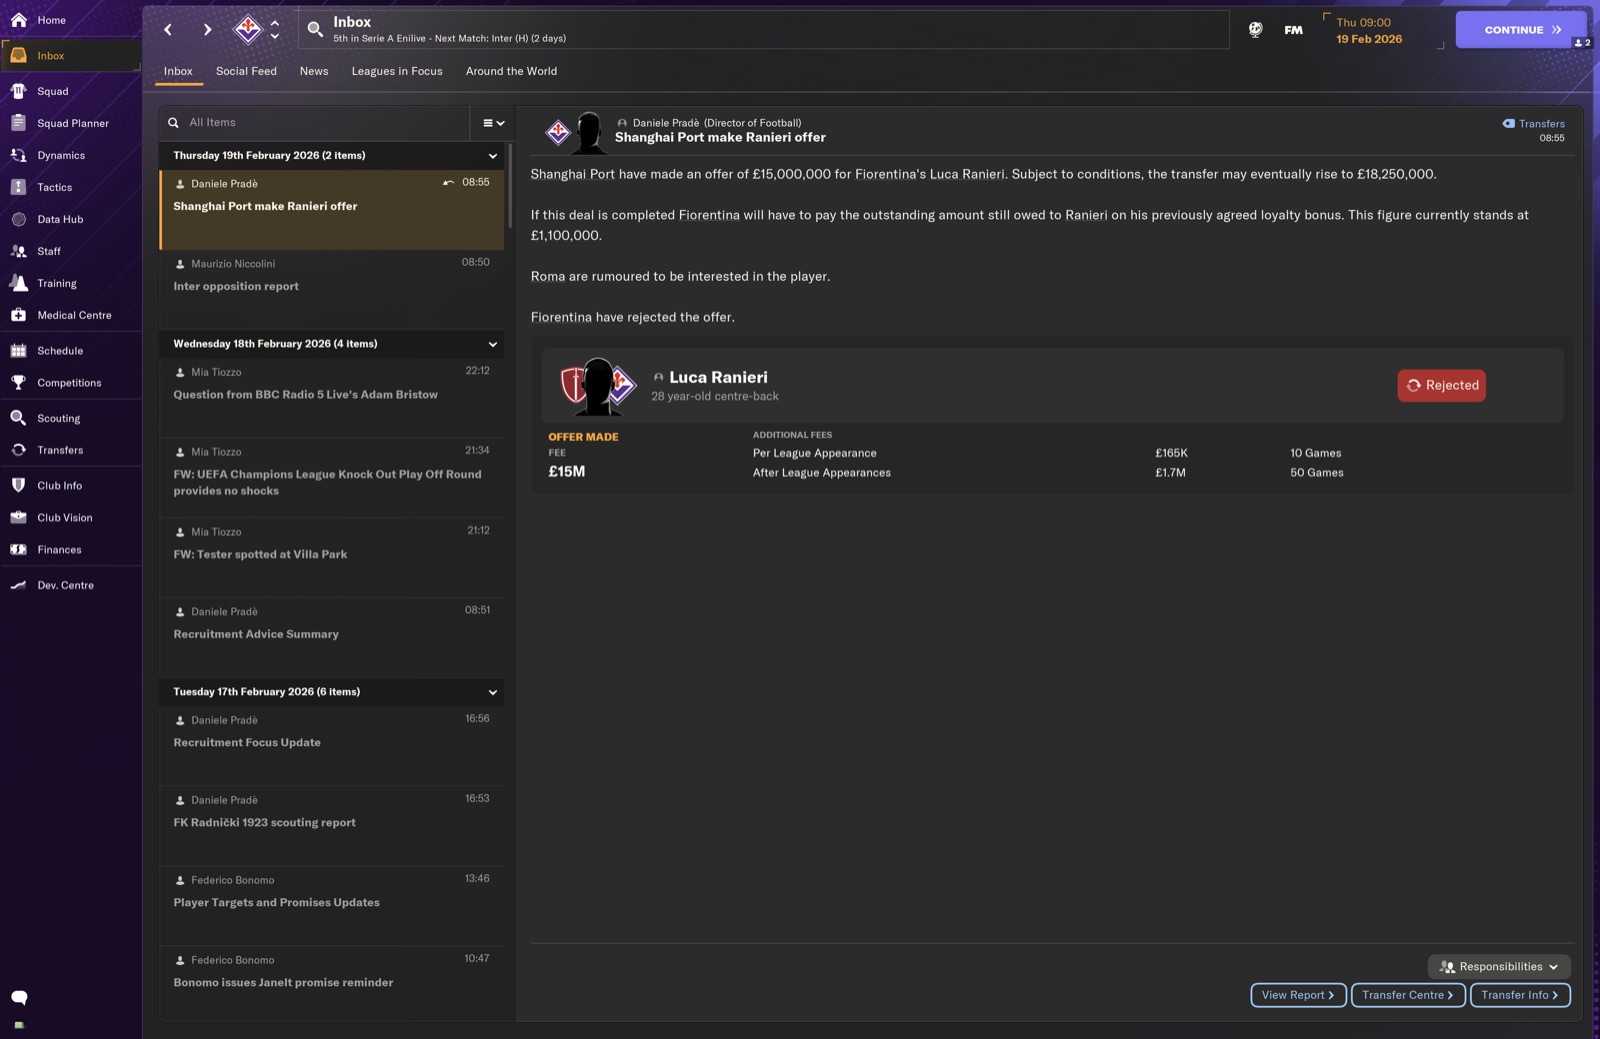Collapse the Tuesday 17th February 2026 group
The width and height of the screenshot is (1600, 1039).
tap(492, 692)
